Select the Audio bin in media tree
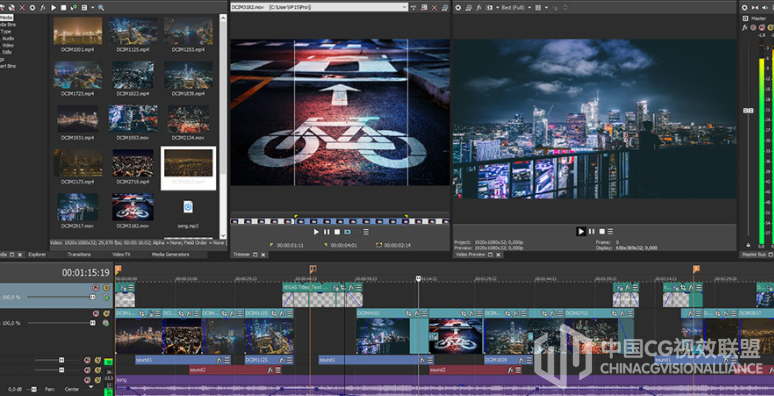 [8, 38]
